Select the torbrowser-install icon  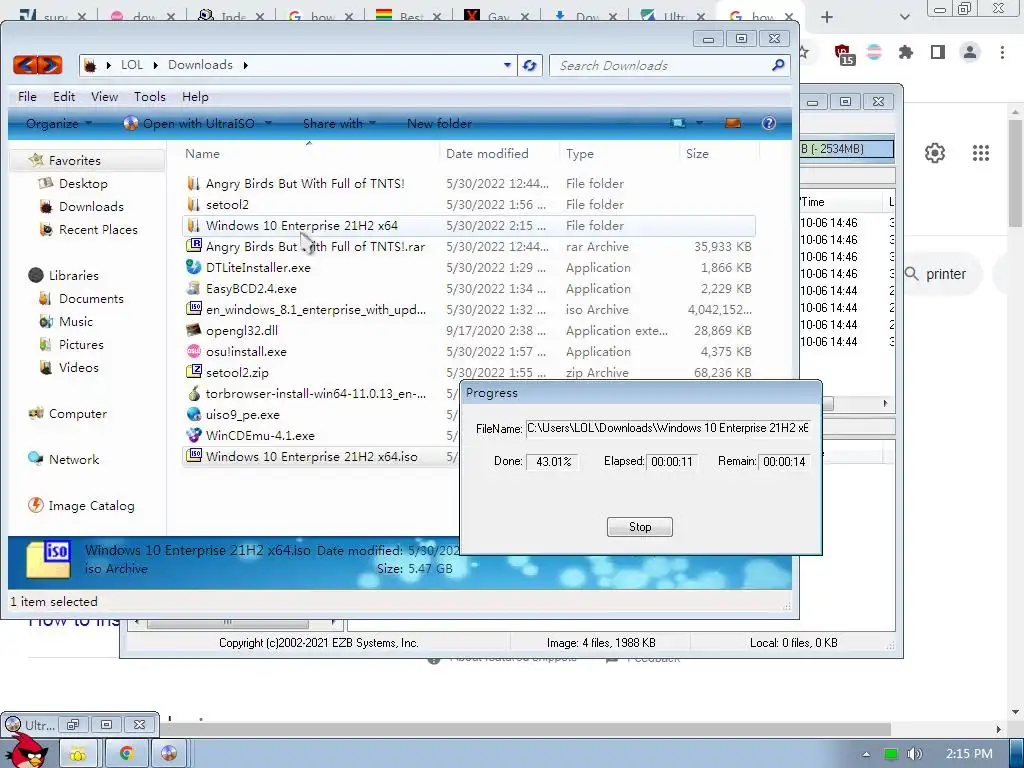tap(193, 393)
